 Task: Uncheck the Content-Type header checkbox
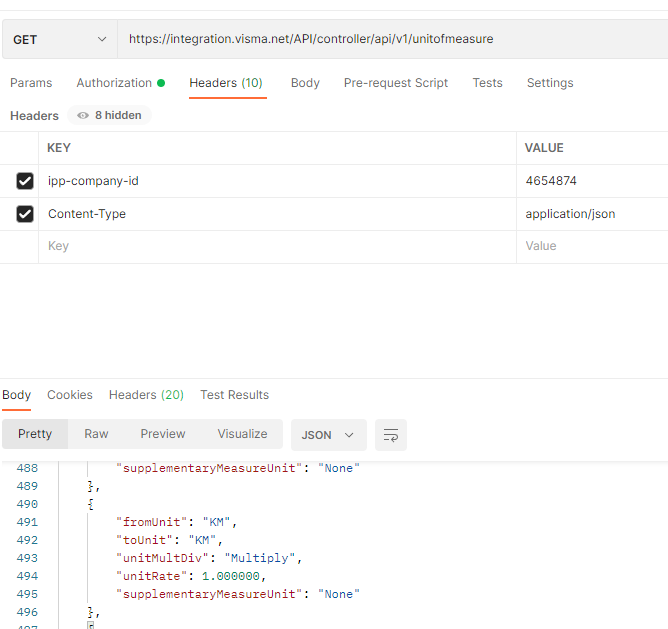25,214
